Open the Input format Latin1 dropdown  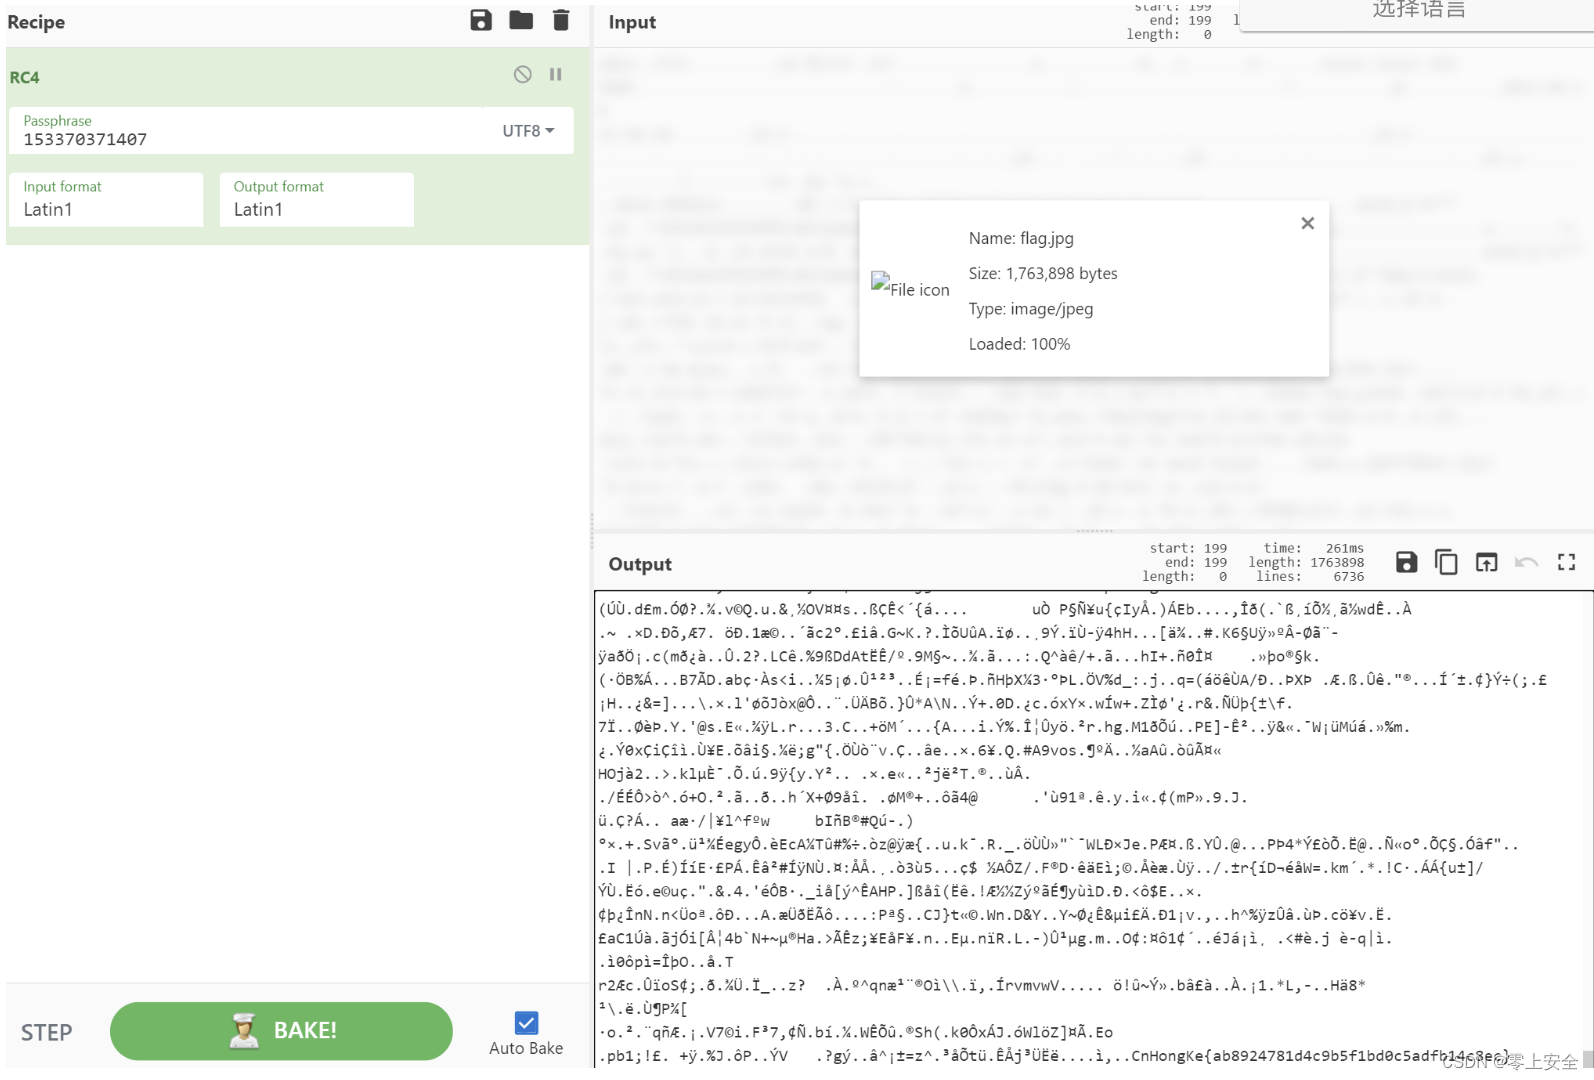click(106, 199)
